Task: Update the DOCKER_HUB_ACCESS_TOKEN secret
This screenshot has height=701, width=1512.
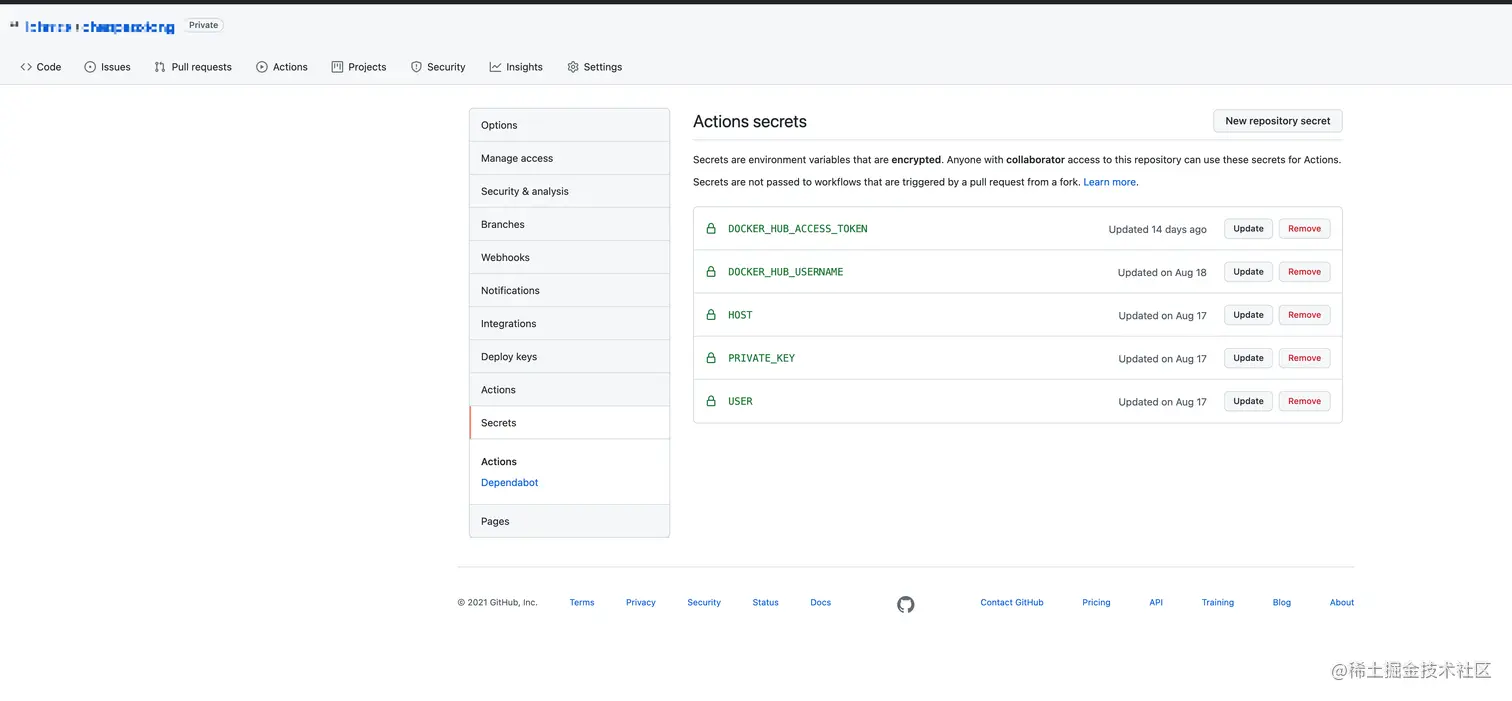Action: (x=1248, y=229)
